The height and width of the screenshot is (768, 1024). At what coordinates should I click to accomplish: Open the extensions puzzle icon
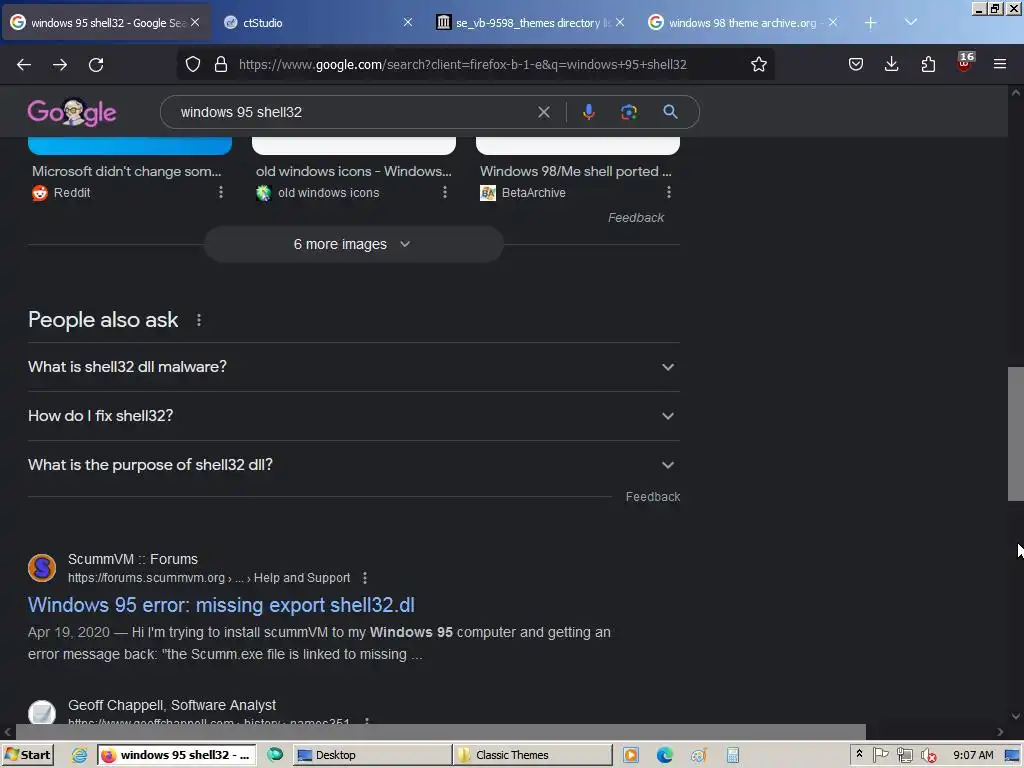pyautogui.click(x=928, y=64)
